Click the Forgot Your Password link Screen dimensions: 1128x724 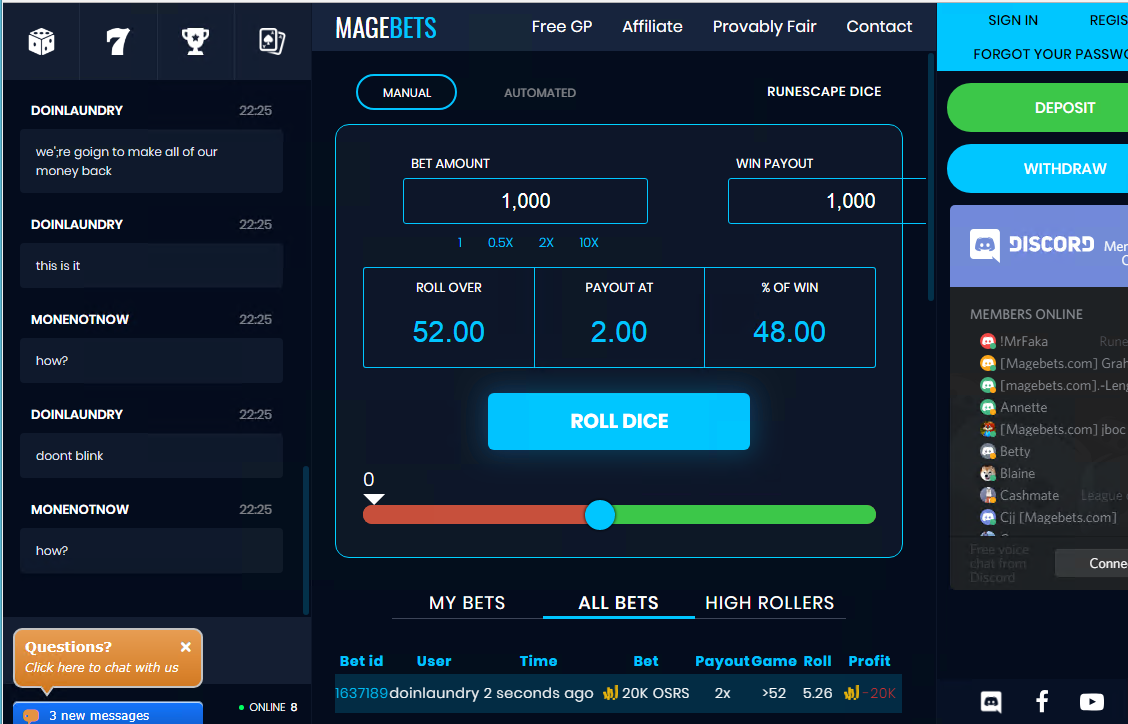[x=1050, y=54]
